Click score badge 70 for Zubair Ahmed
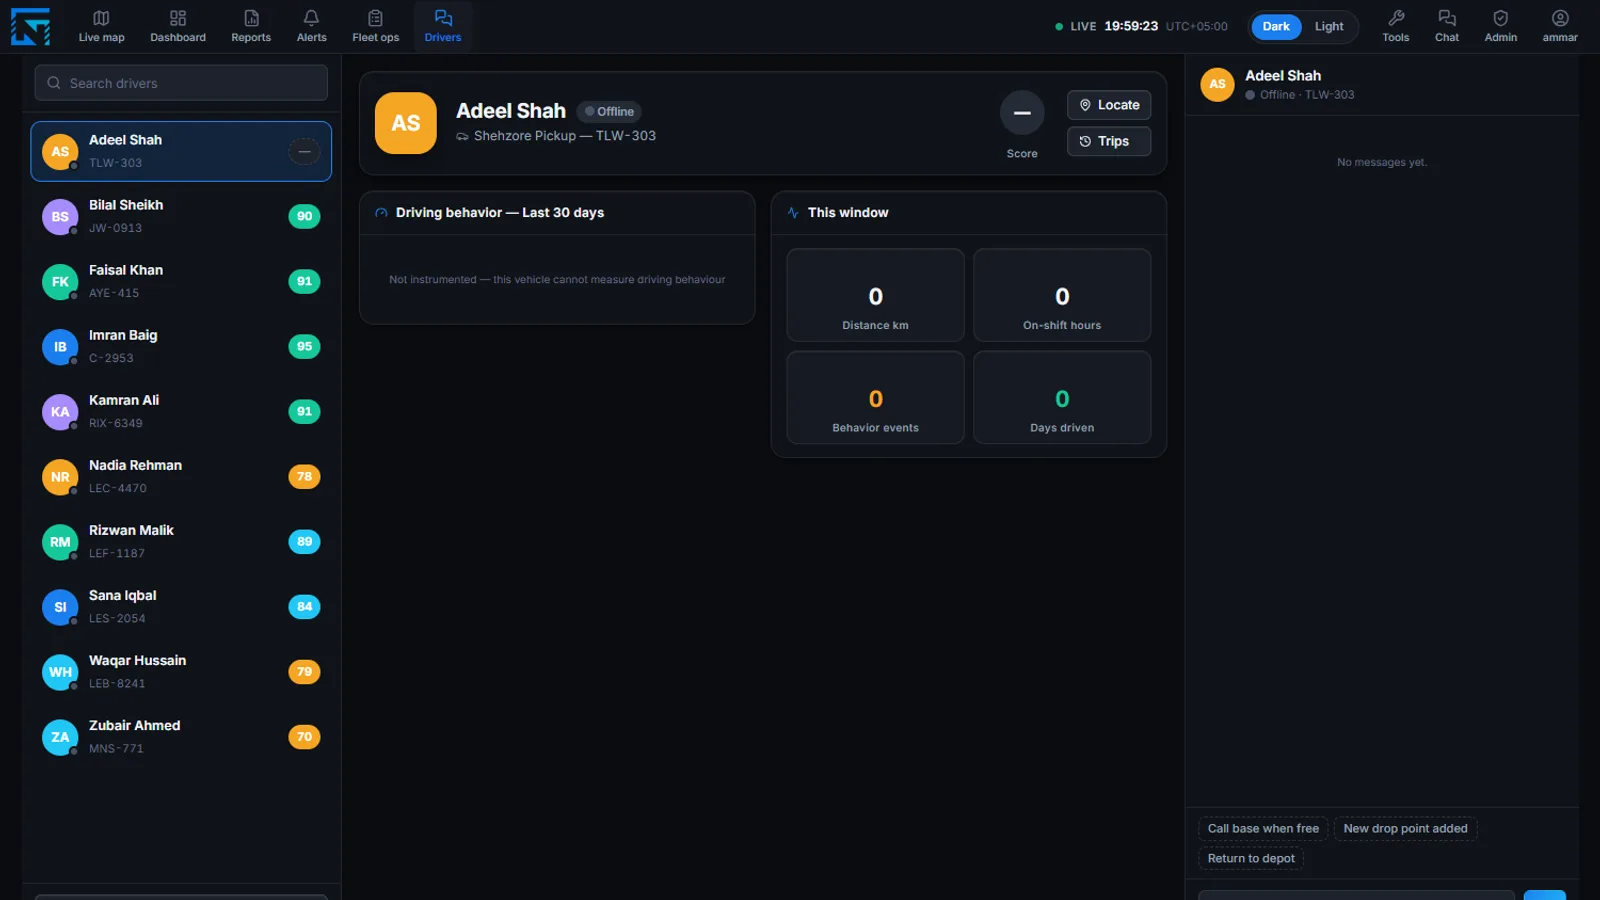Screen dimensions: 1600x900 click(x=304, y=736)
